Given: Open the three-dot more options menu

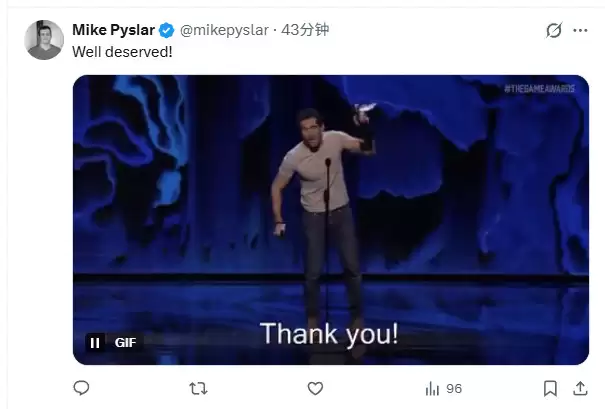Looking at the screenshot, I should click(580, 31).
